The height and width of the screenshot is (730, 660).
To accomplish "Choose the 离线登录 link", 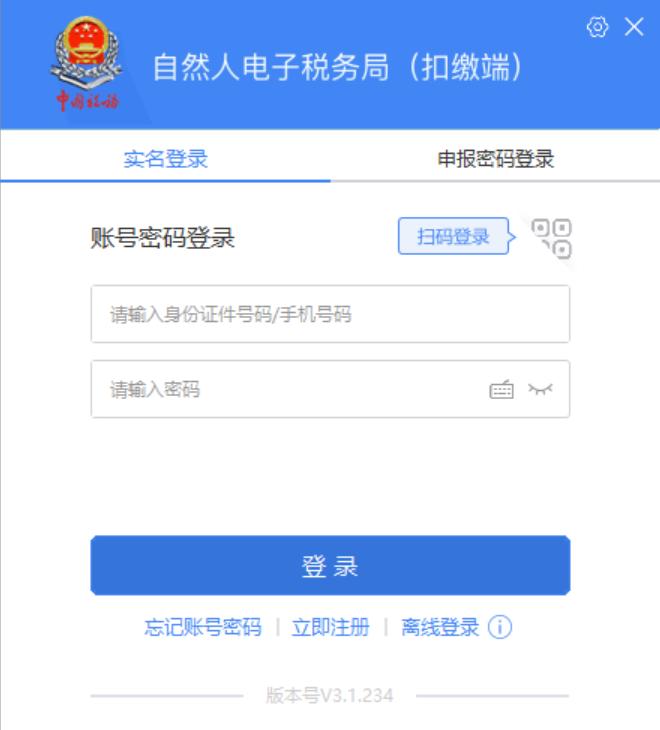I will tap(440, 627).
